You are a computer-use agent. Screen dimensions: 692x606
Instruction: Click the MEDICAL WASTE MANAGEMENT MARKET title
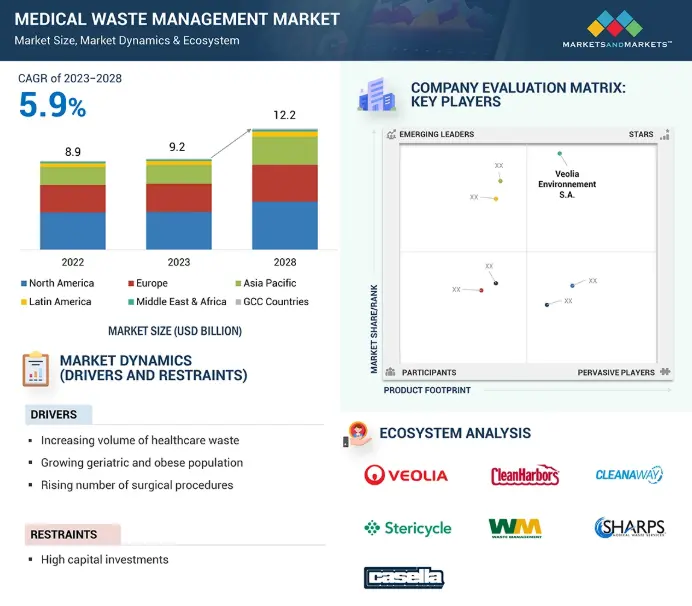coord(177,19)
